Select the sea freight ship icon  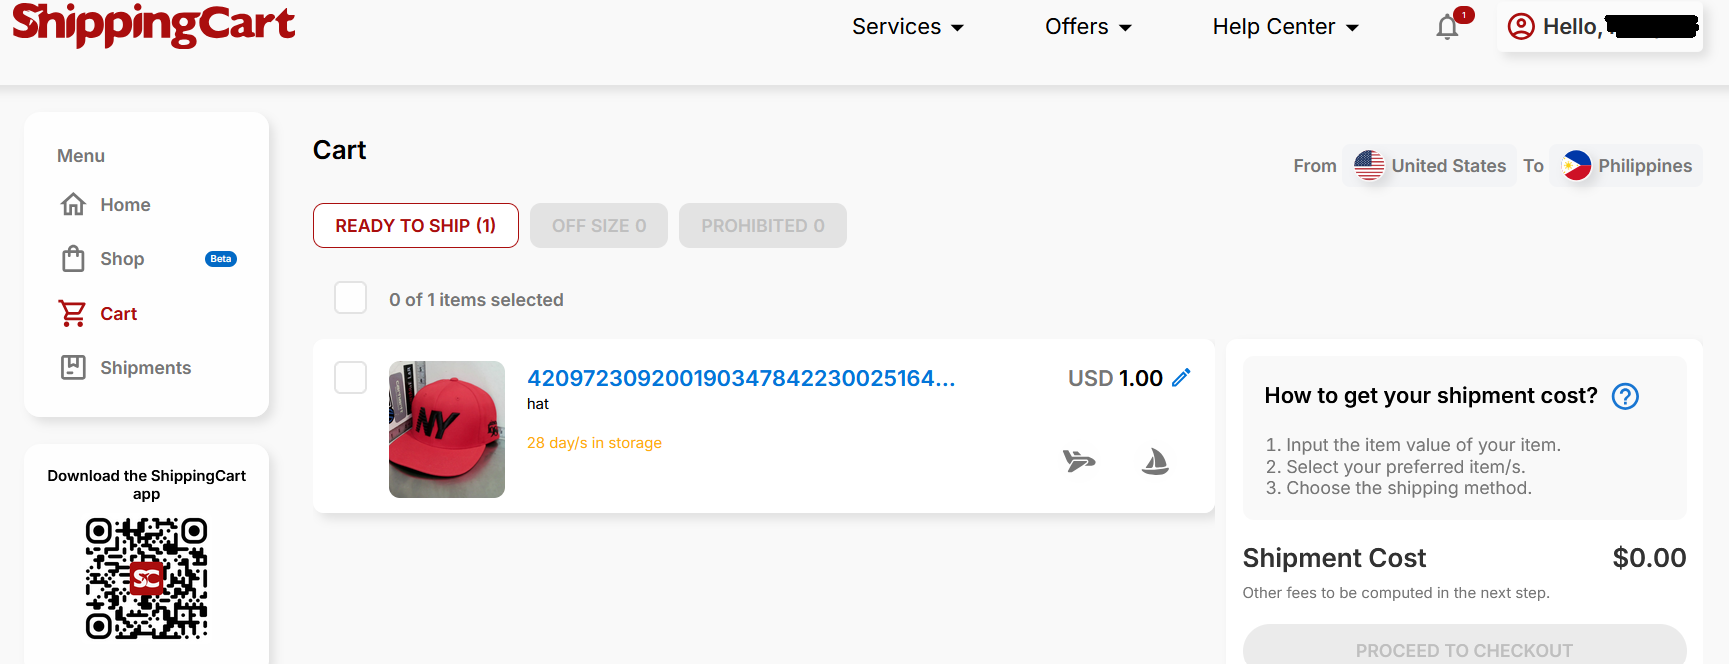coord(1155,461)
